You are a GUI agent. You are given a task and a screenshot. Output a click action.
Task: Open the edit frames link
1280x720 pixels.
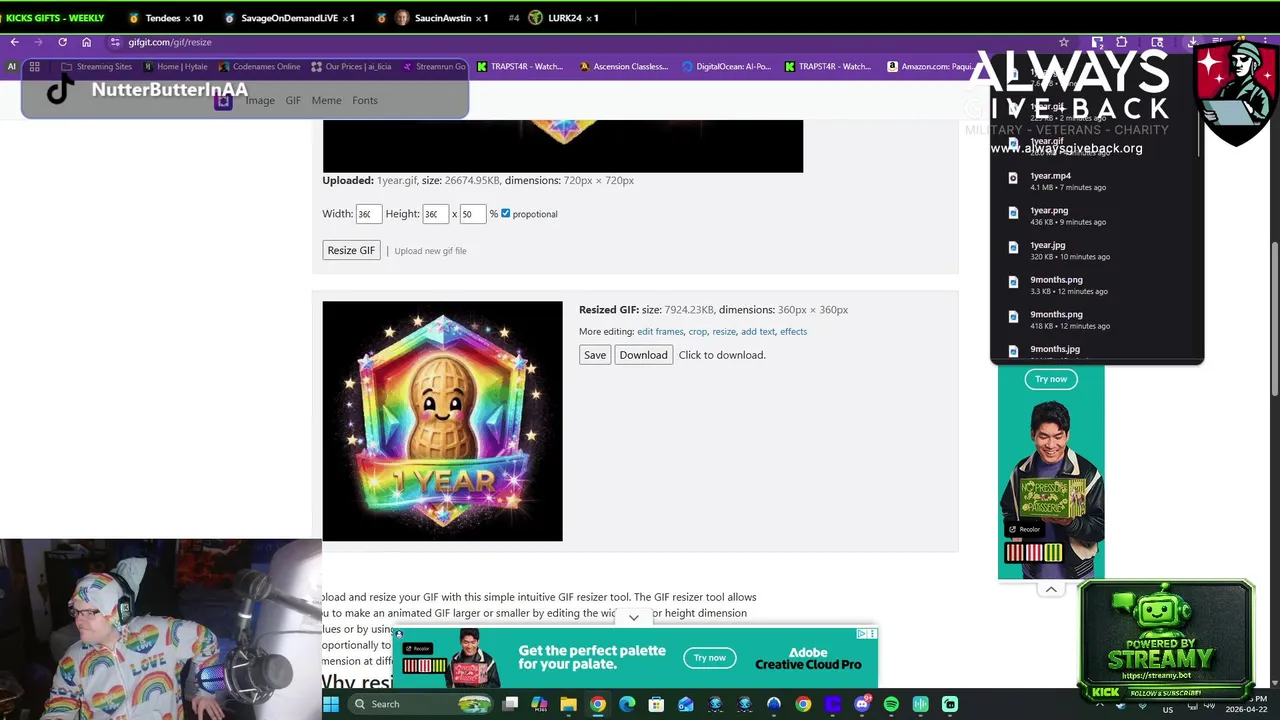(x=660, y=332)
